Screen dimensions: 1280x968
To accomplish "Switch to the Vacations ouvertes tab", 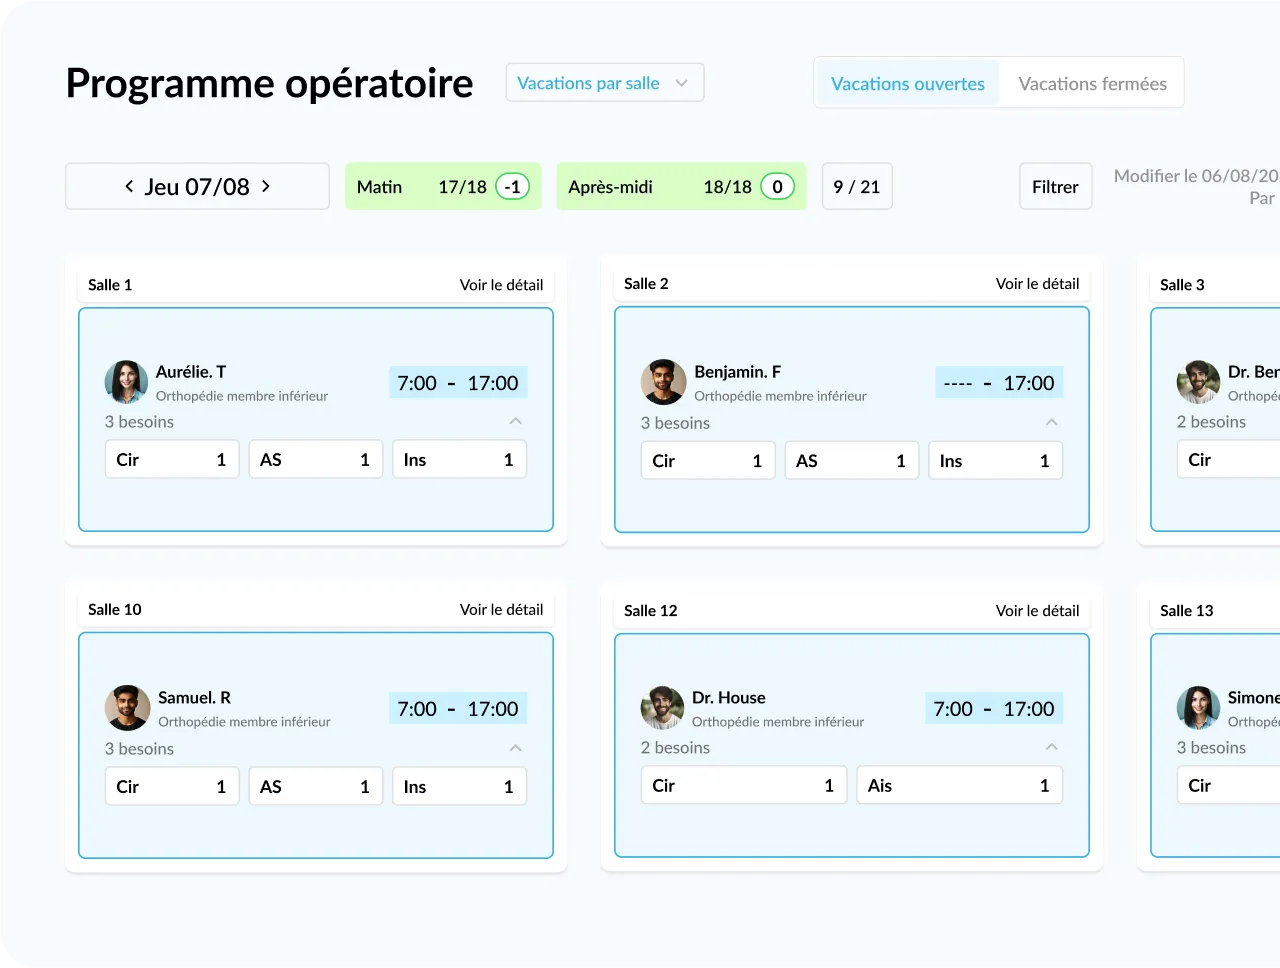I will [x=908, y=84].
